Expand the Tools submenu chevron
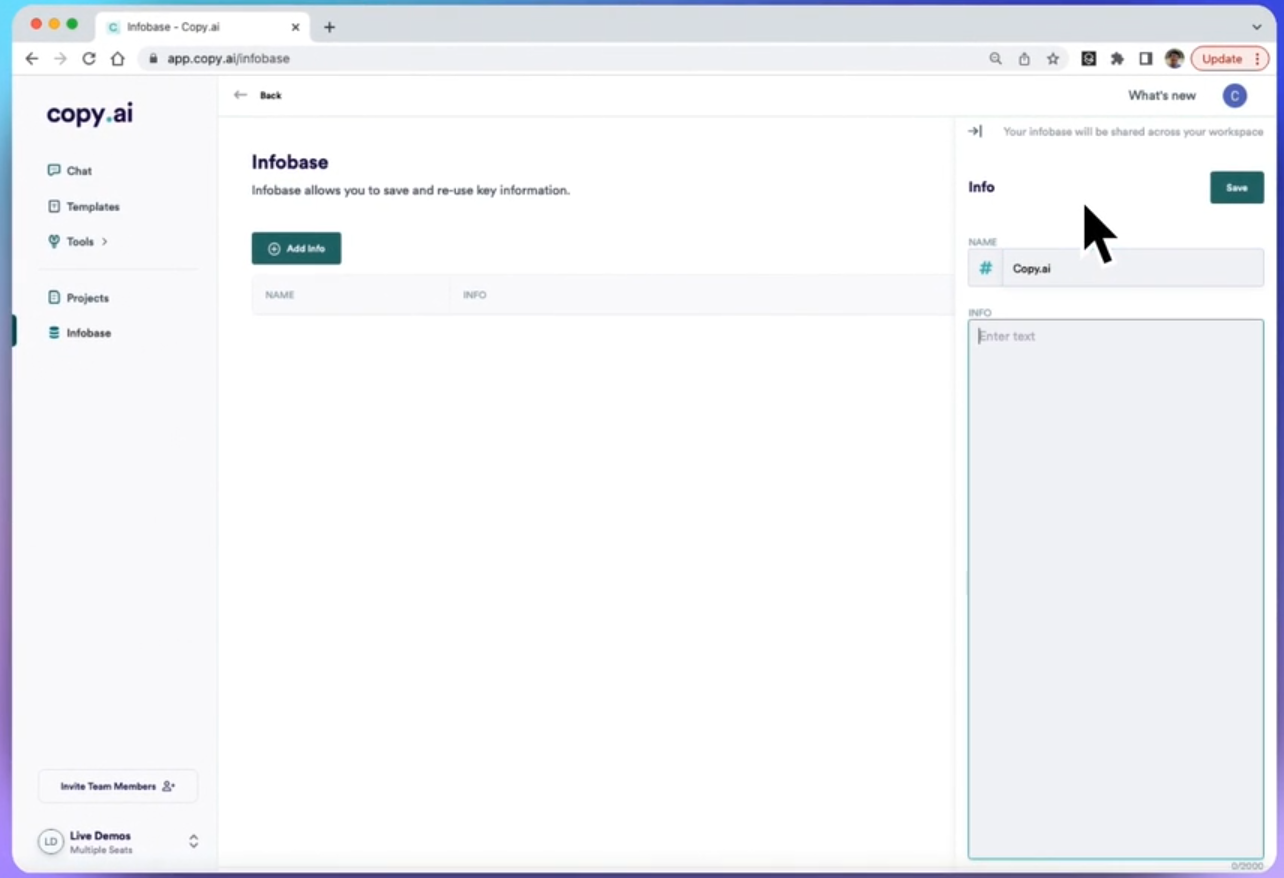 coord(104,242)
